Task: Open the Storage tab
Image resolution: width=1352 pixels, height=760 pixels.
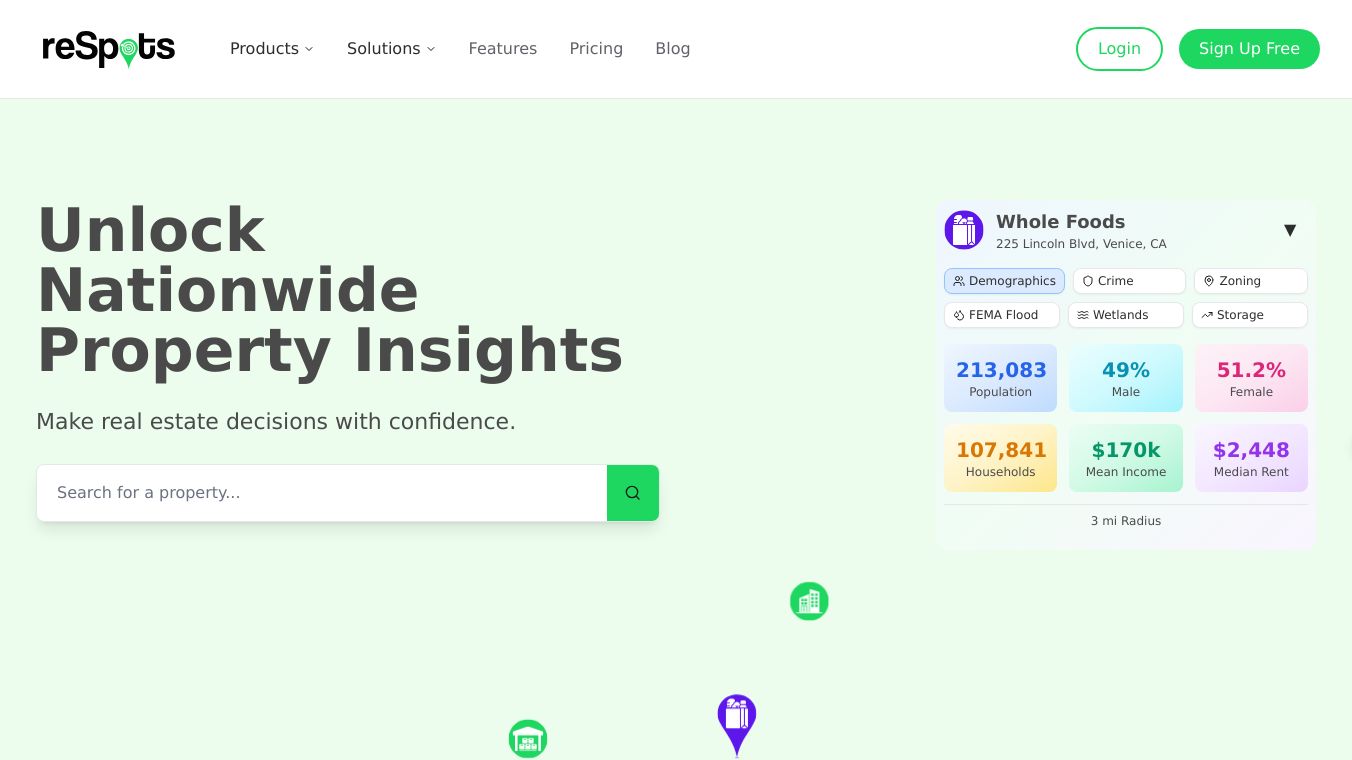Action: pyautogui.click(x=1250, y=315)
